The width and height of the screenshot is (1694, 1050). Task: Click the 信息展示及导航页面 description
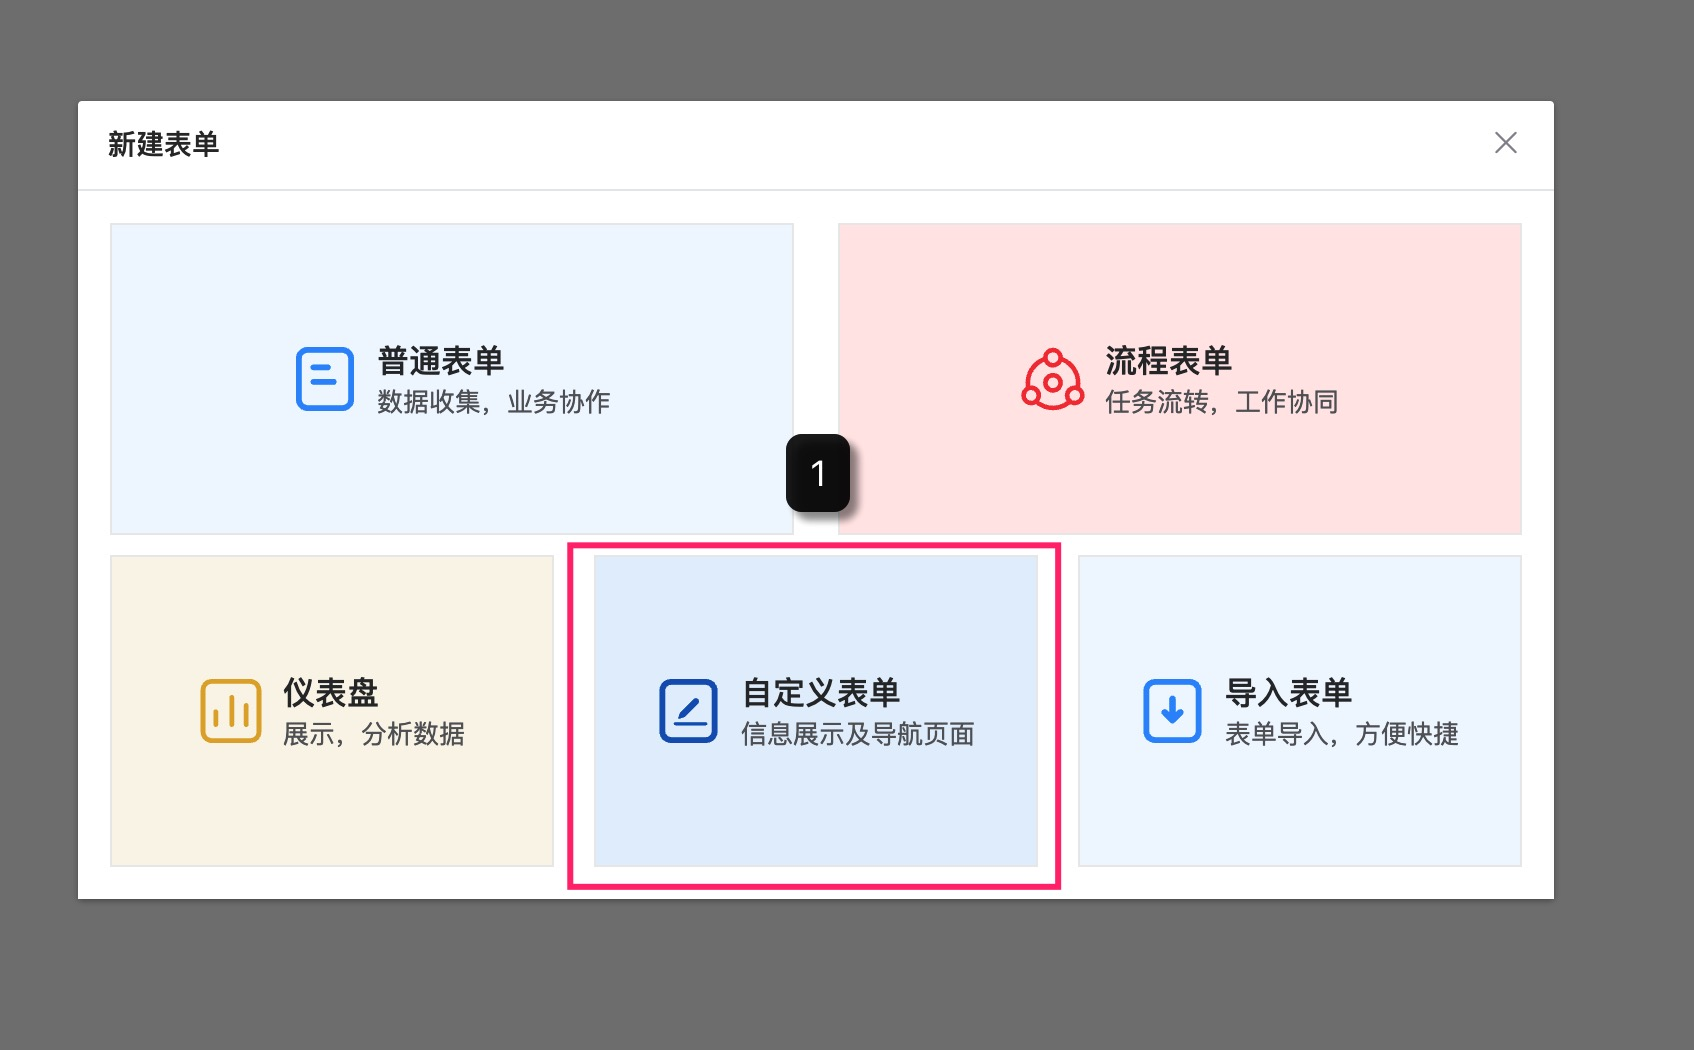pyautogui.click(x=858, y=734)
